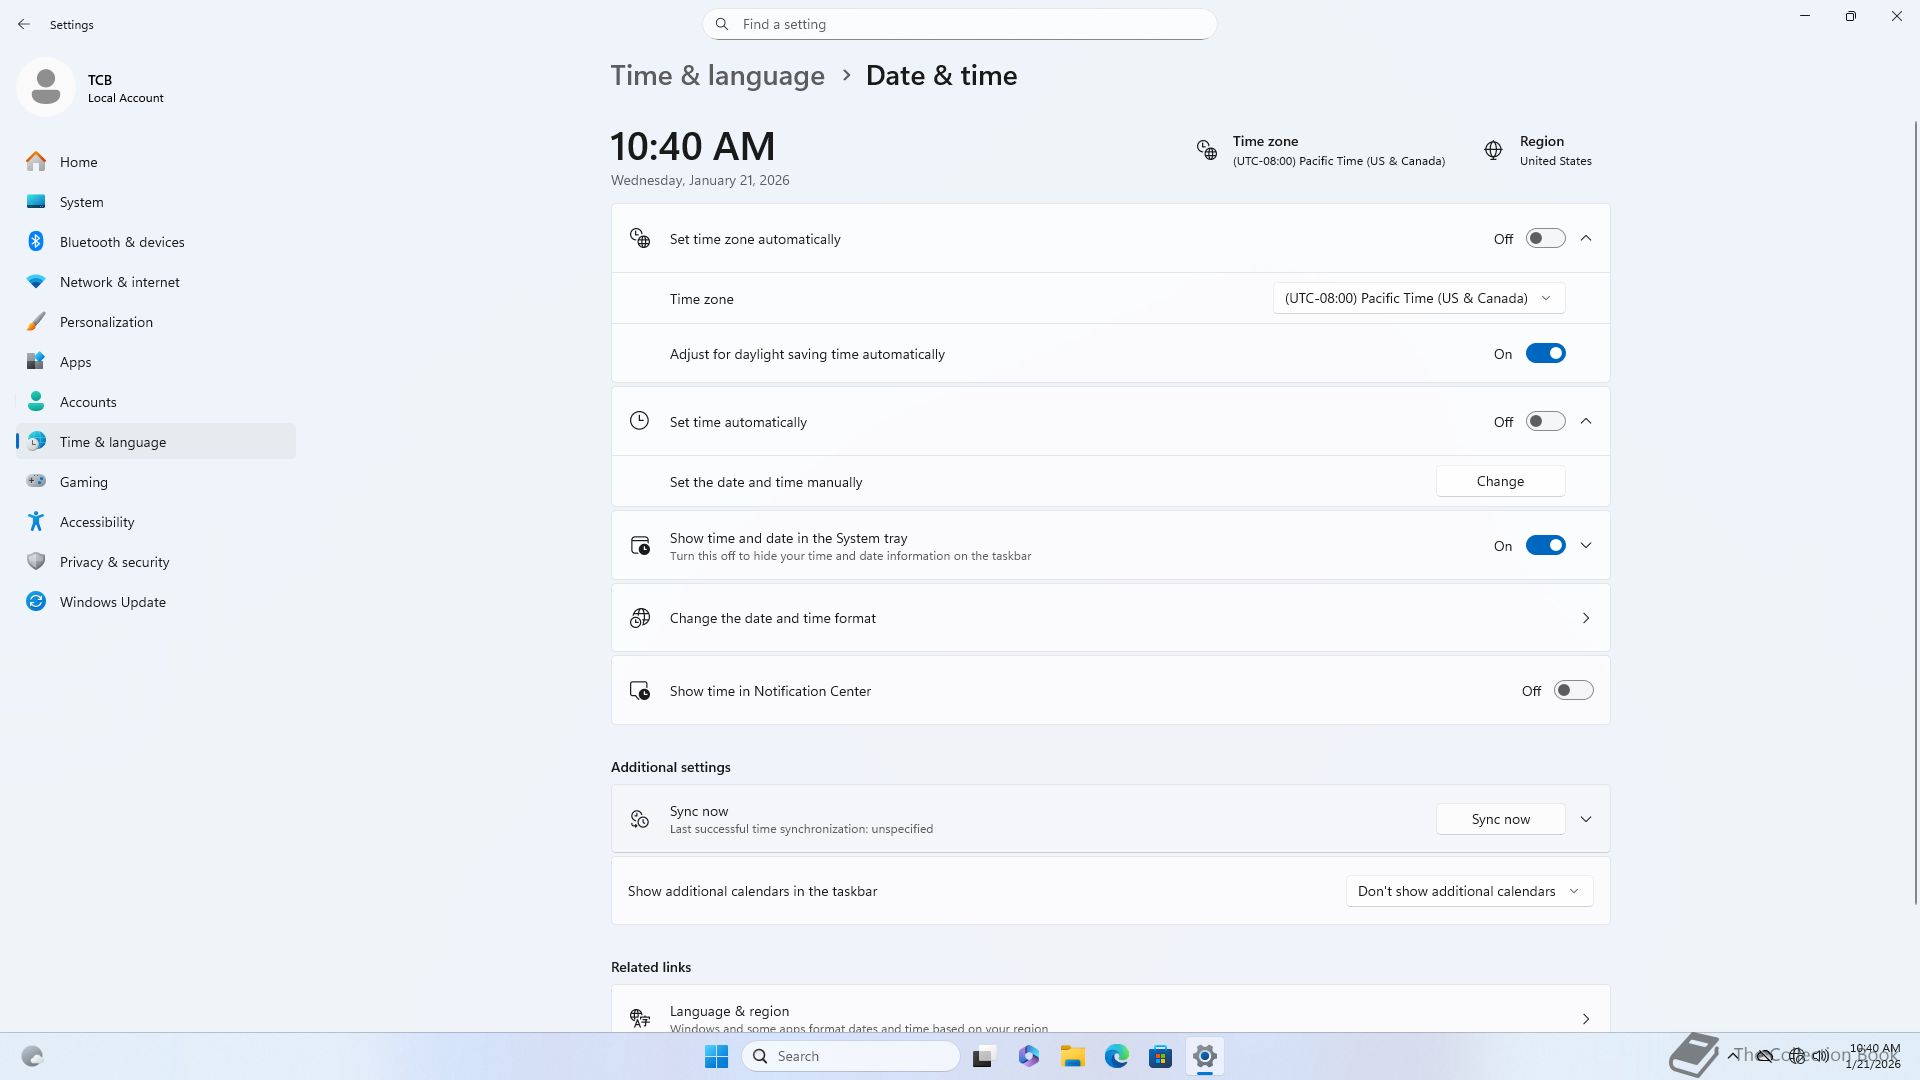Open additional calendars dropdown

coord(1468,891)
